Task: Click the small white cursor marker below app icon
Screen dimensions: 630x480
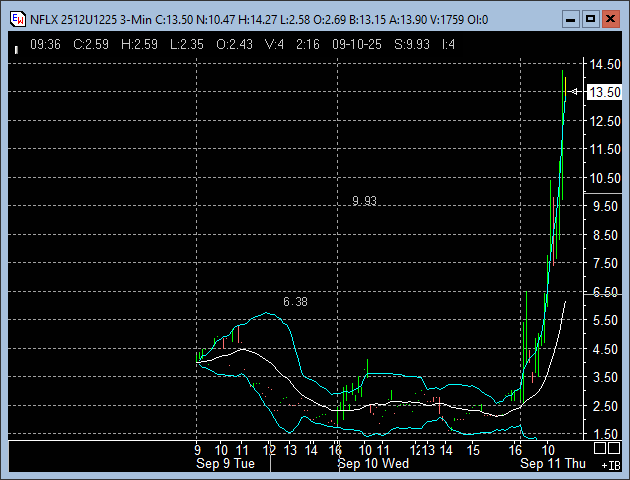Action: 16,50
